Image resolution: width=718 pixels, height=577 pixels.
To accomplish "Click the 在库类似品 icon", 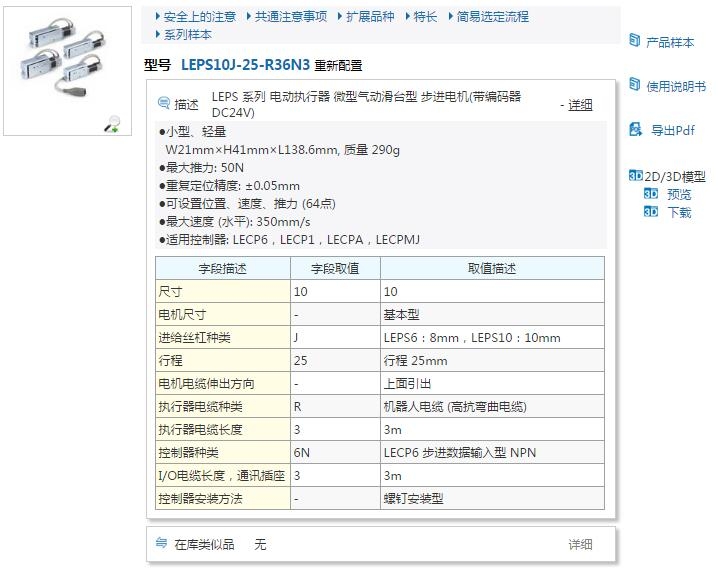I will point(162,543).
